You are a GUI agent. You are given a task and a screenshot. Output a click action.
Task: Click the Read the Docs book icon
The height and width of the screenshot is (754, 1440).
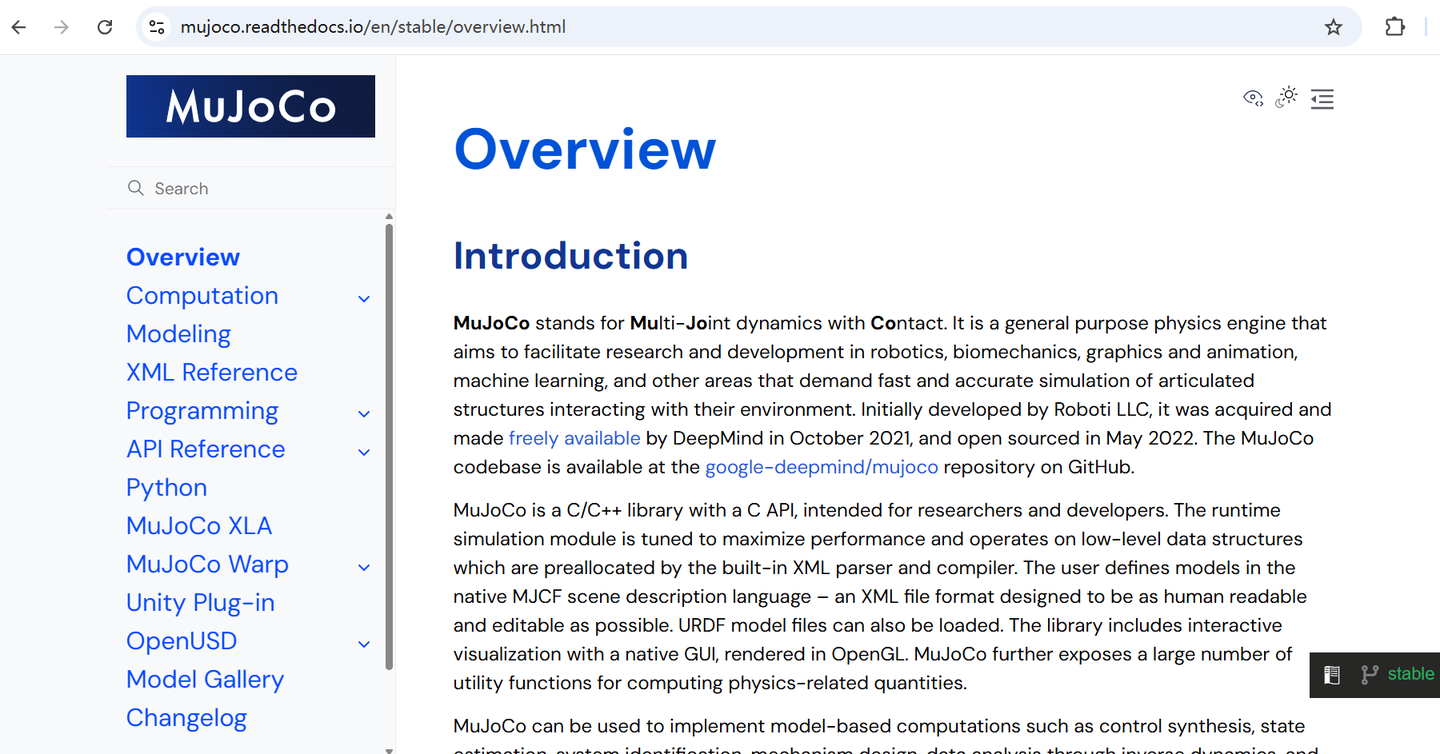pyautogui.click(x=1331, y=675)
